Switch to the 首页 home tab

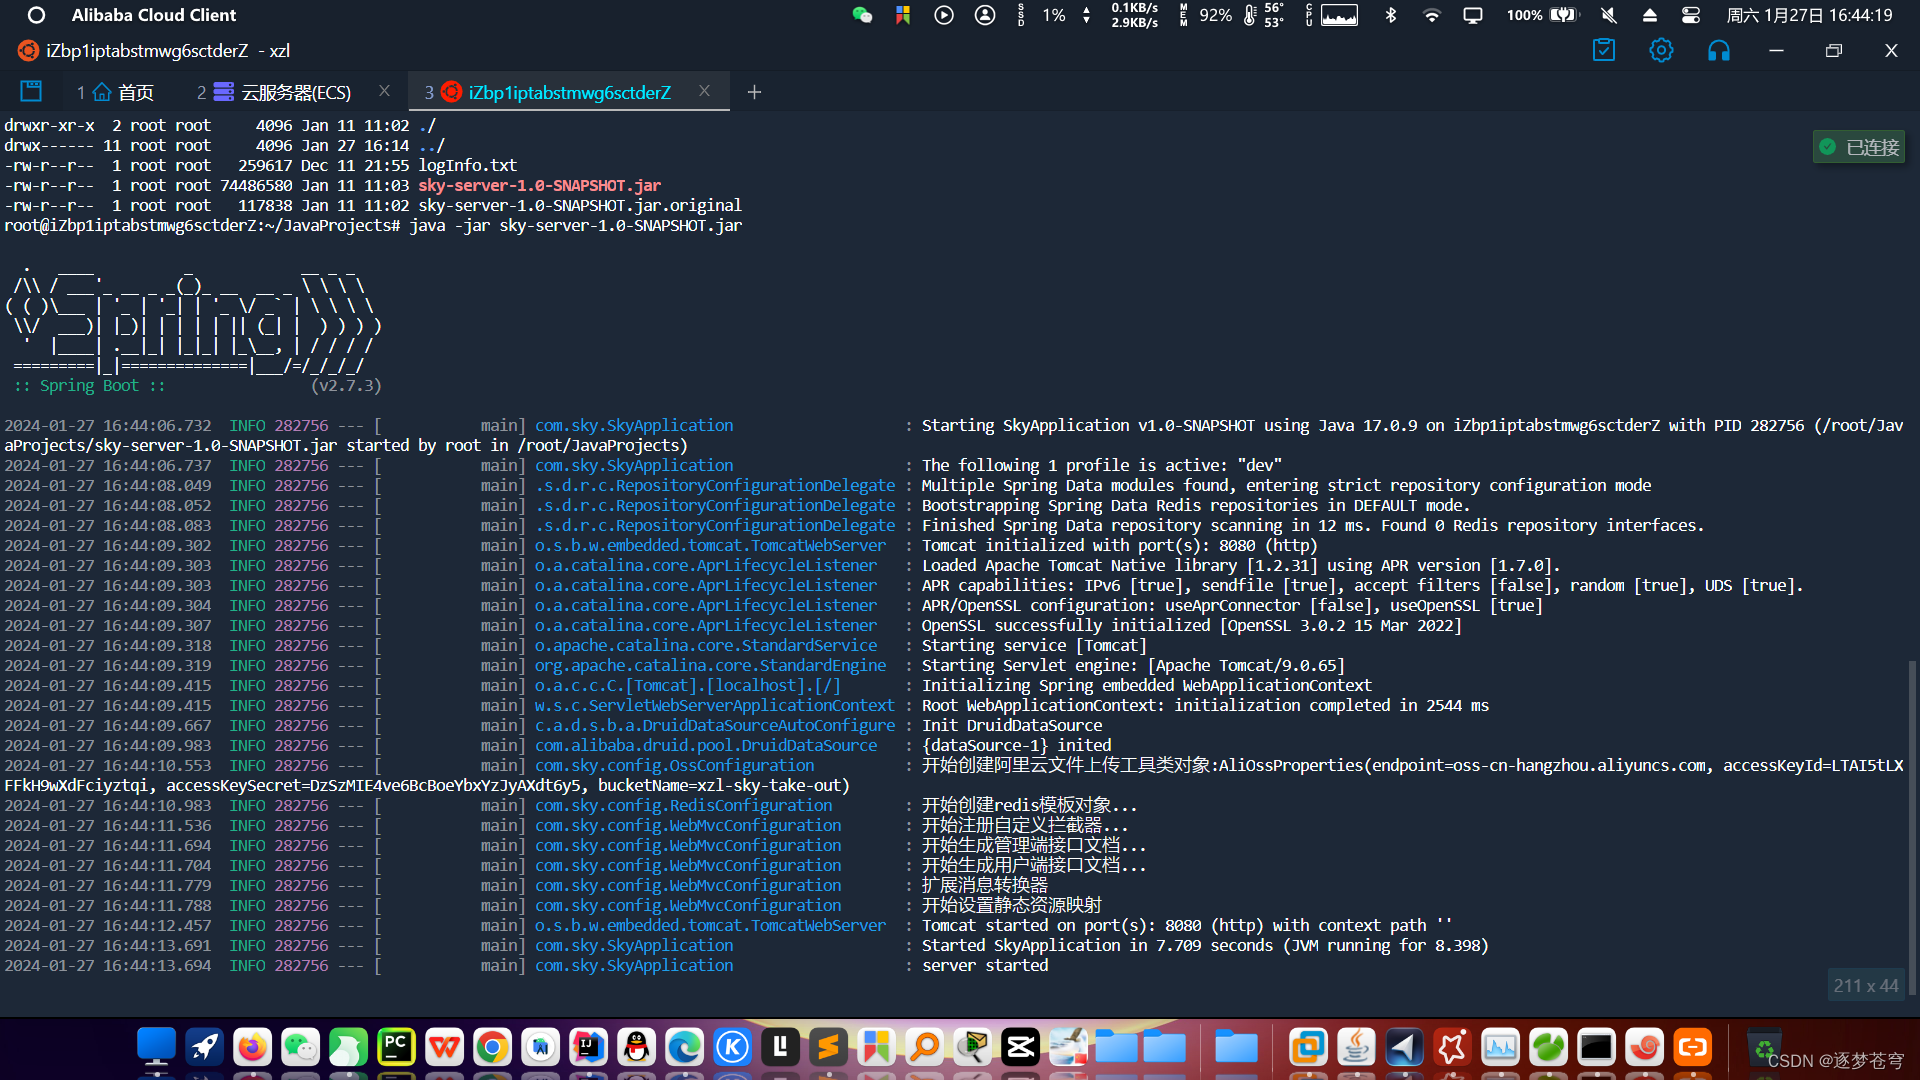(x=116, y=92)
